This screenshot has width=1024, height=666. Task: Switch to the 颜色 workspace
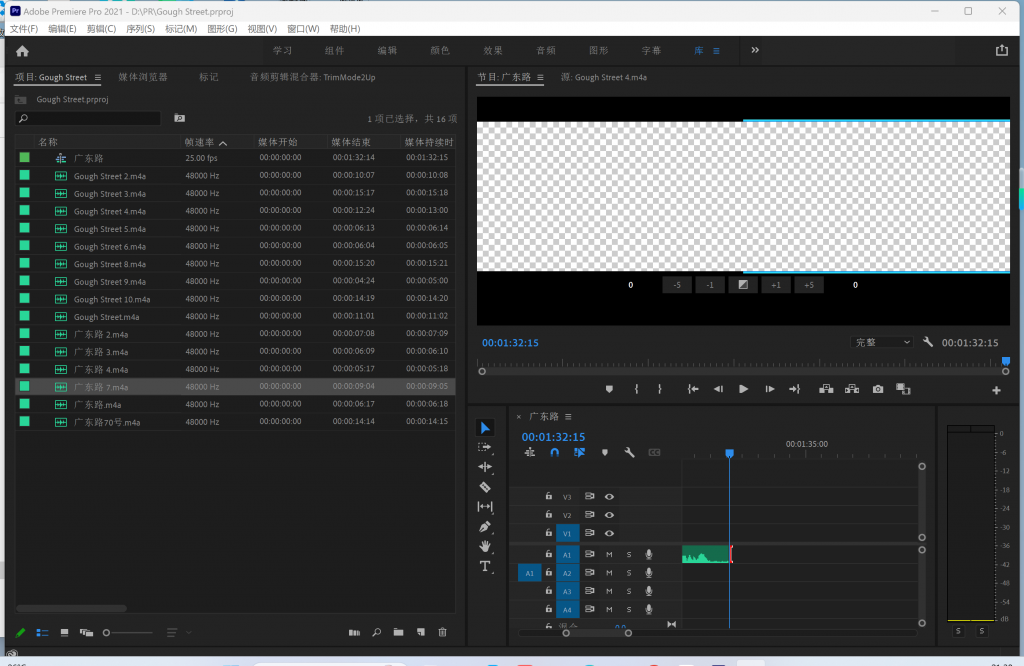click(x=440, y=50)
